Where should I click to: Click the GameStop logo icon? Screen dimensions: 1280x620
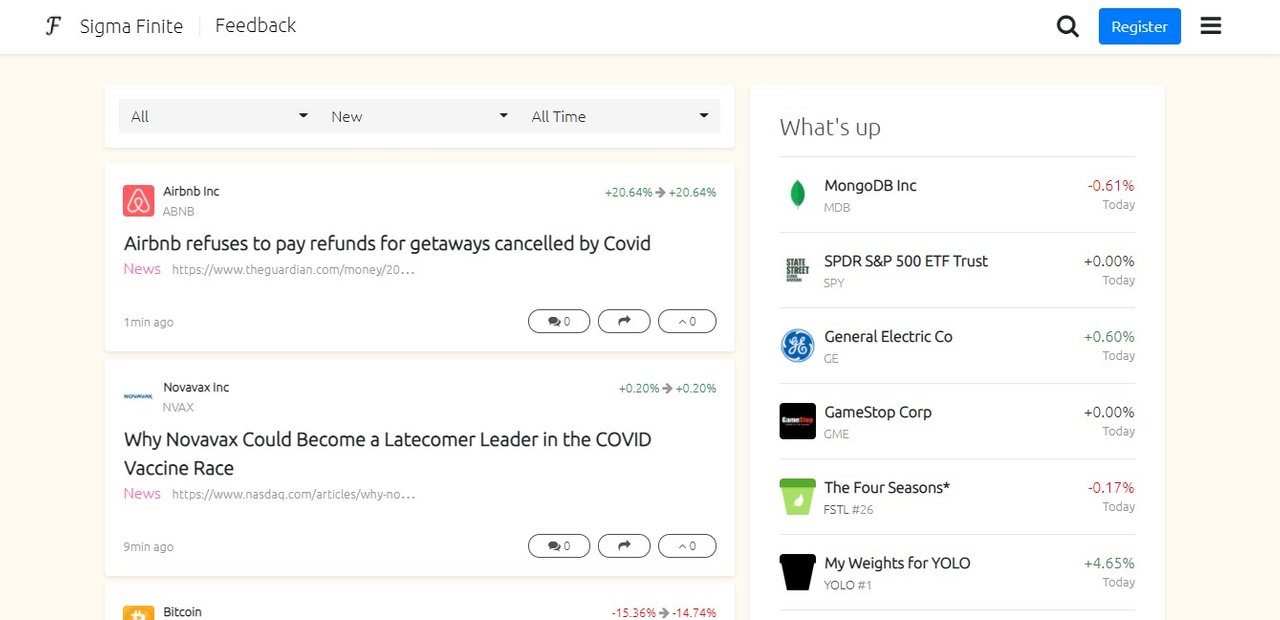[797, 421]
